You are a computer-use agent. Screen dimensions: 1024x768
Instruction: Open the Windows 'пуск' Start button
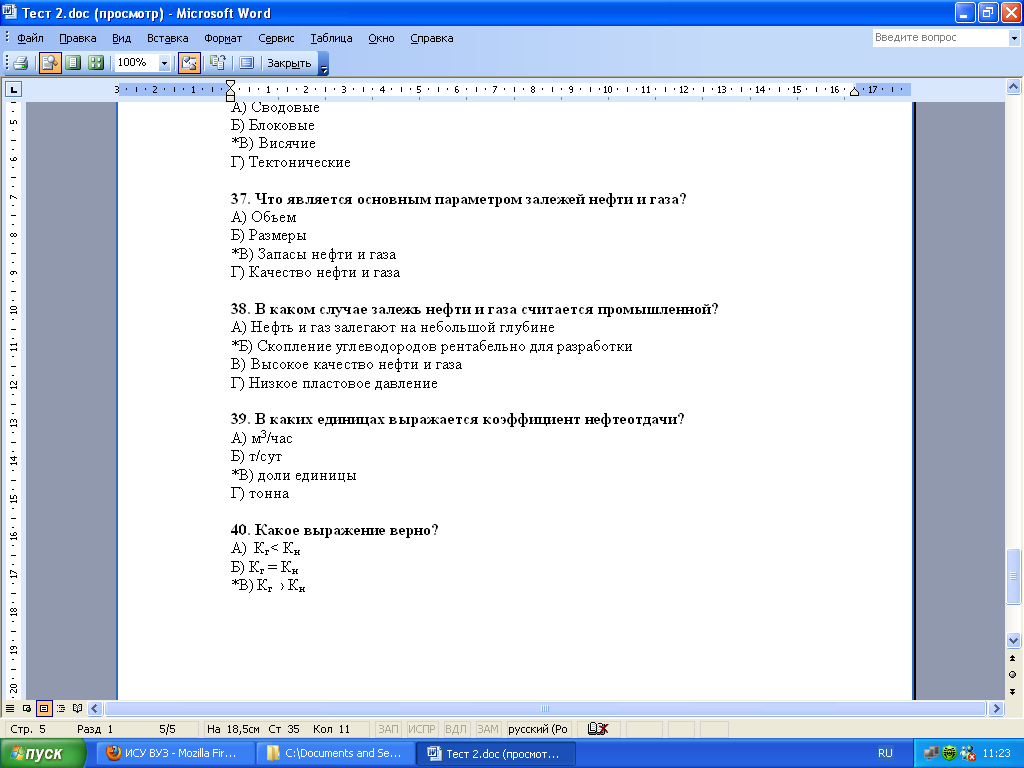pyautogui.click(x=42, y=754)
